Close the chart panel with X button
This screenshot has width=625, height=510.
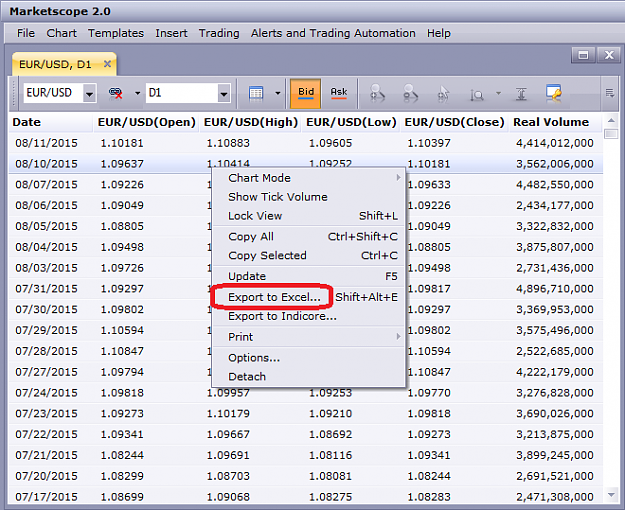[609, 55]
